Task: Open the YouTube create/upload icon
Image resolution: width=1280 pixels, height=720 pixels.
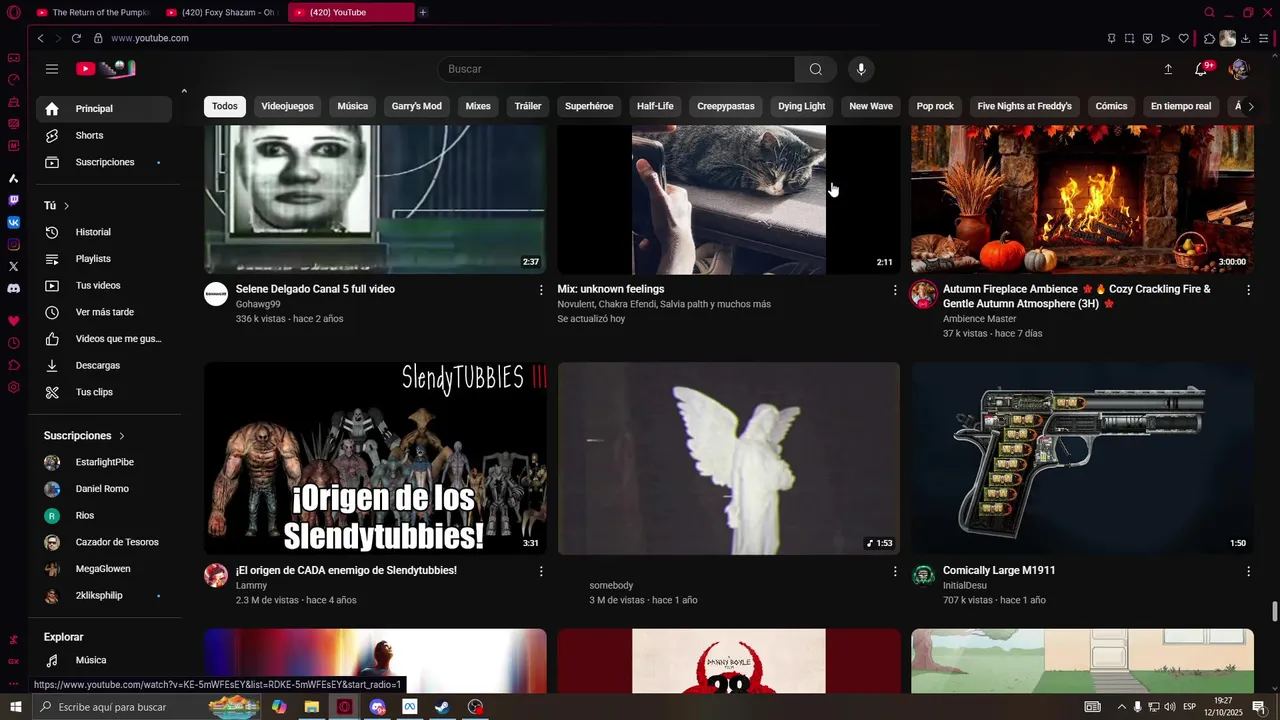Action: [x=1168, y=69]
